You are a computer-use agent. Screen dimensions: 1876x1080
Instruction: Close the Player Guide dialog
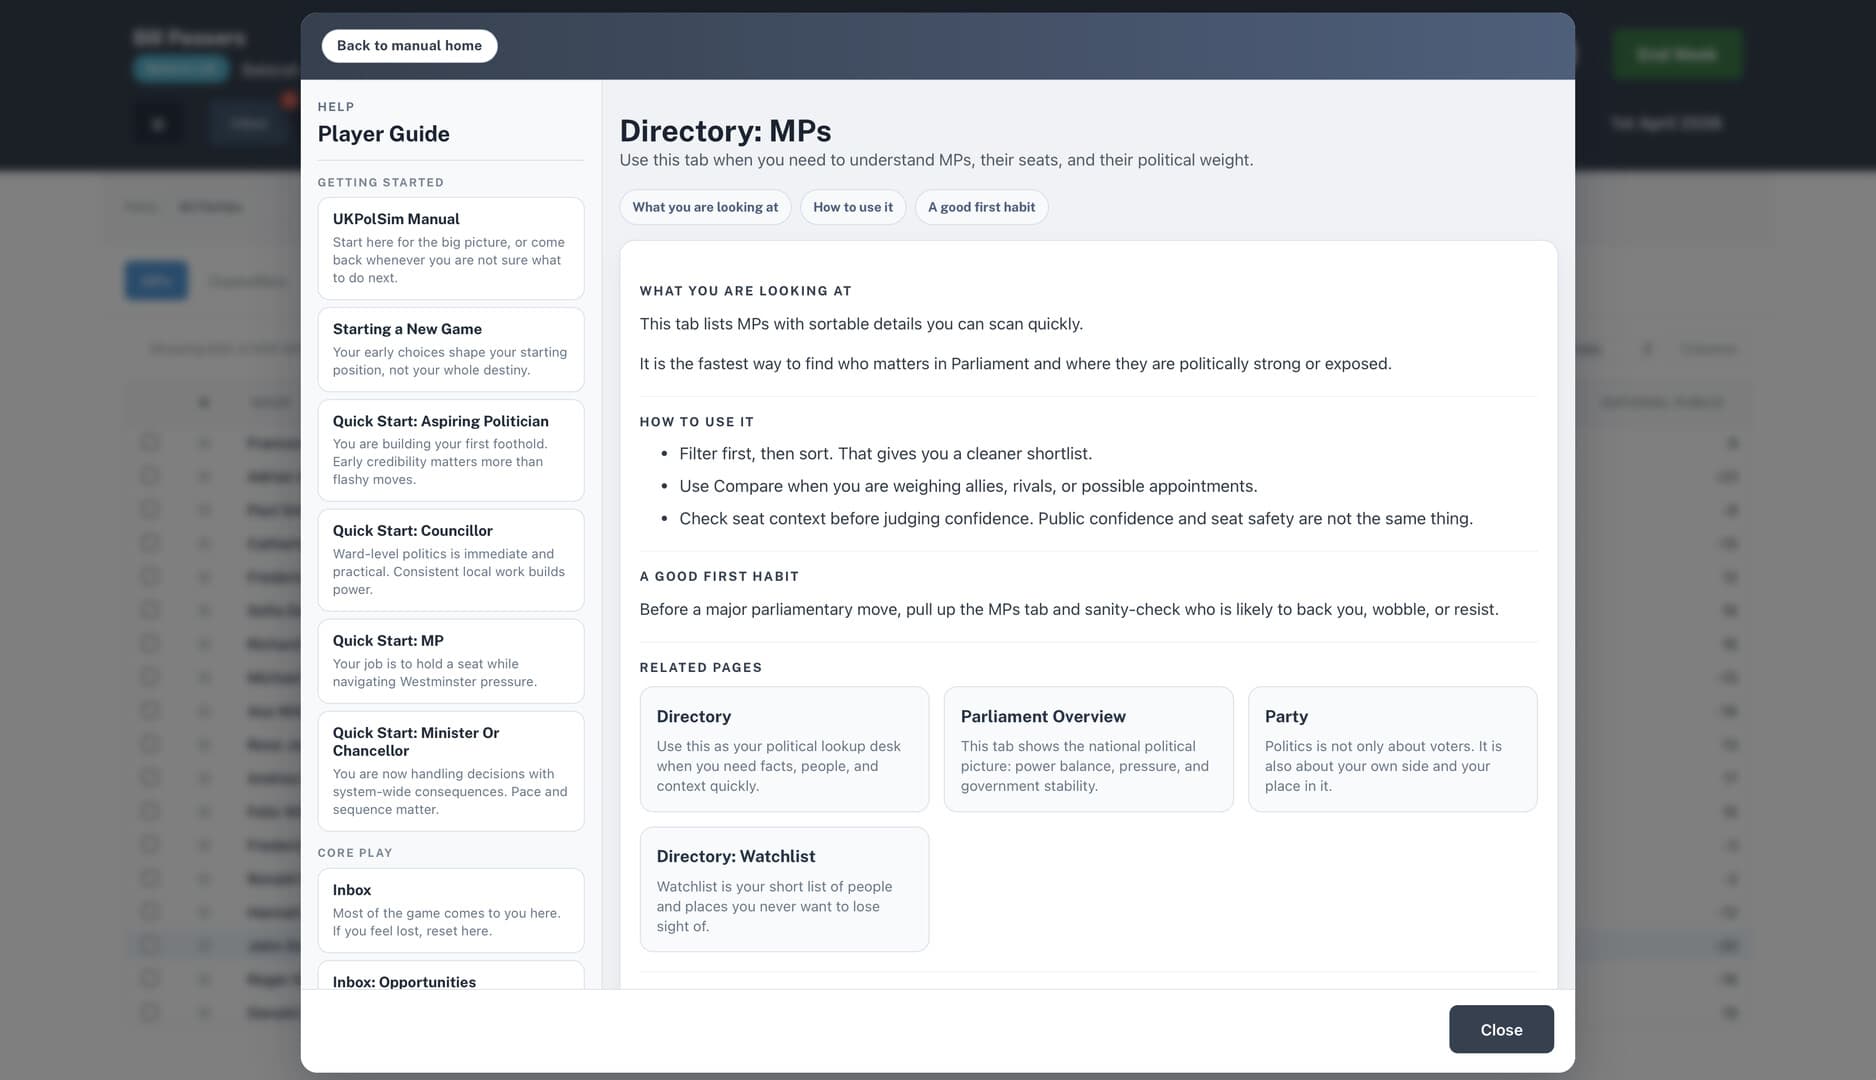tap(1501, 1029)
